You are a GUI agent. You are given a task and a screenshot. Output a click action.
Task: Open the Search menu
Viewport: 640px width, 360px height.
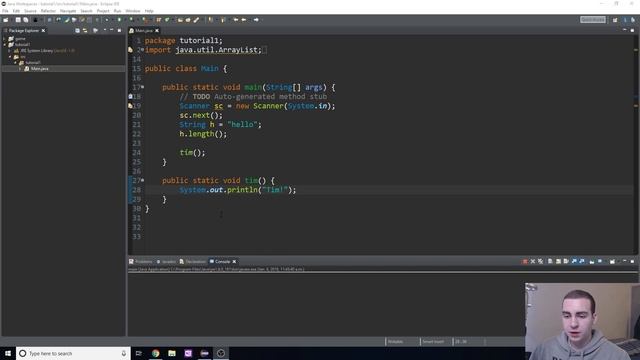(86, 11)
